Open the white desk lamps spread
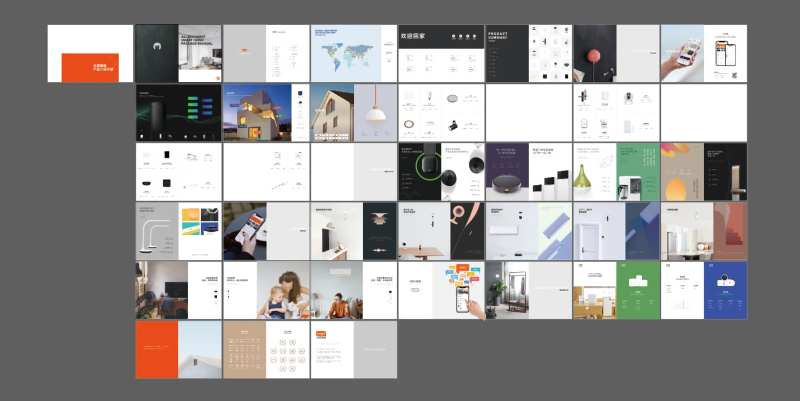 click(x=179, y=231)
